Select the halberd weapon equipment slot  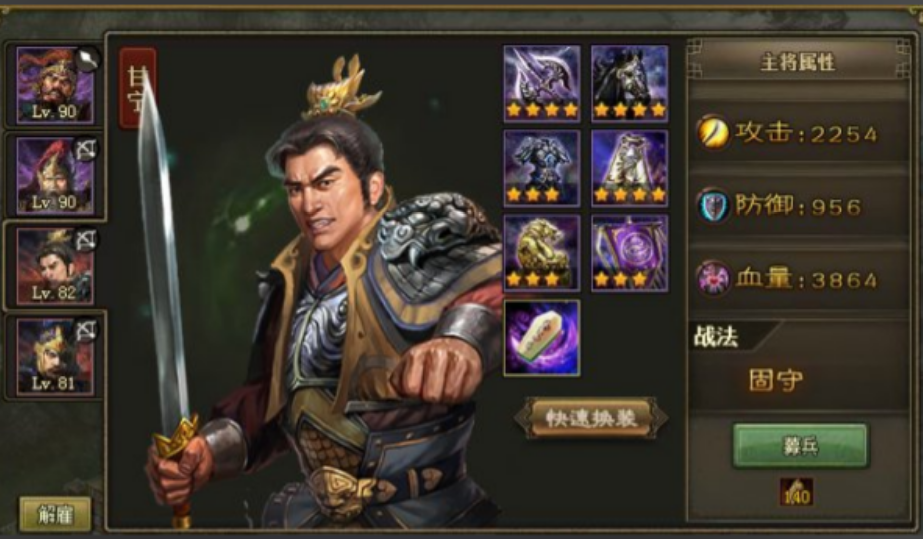[x=542, y=84]
